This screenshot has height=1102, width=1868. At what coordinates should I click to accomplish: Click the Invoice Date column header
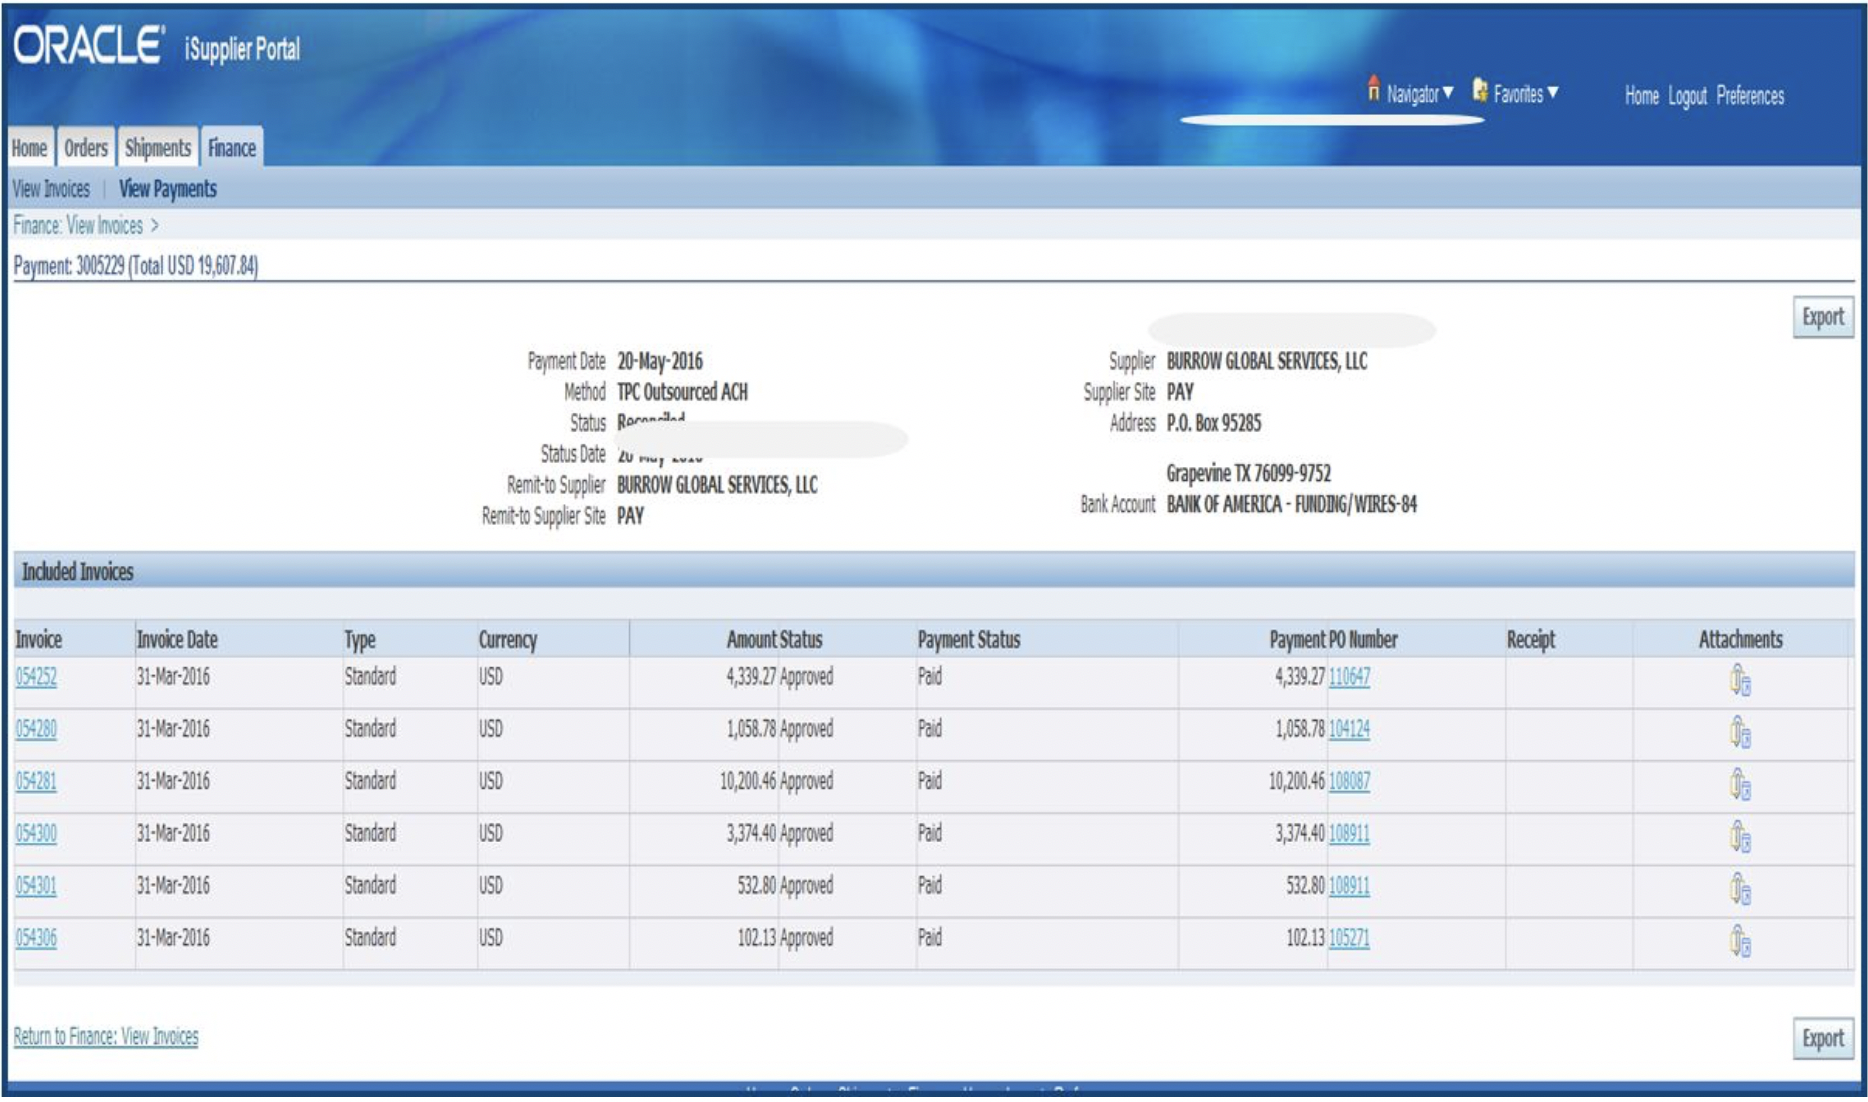point(177,640)
